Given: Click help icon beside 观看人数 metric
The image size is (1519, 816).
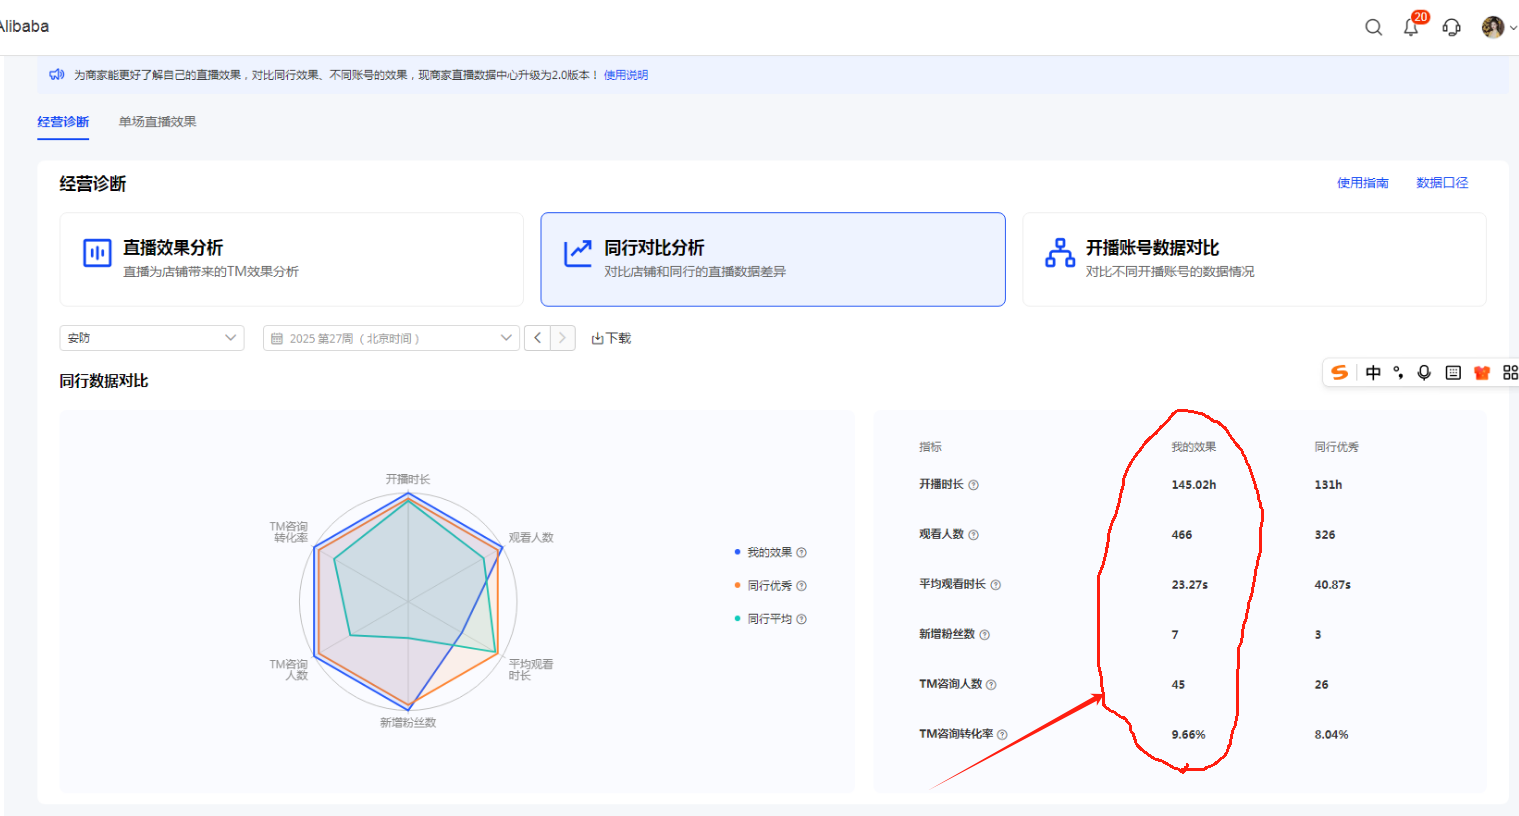Looking at the screenshot, I should coord(974,535).
